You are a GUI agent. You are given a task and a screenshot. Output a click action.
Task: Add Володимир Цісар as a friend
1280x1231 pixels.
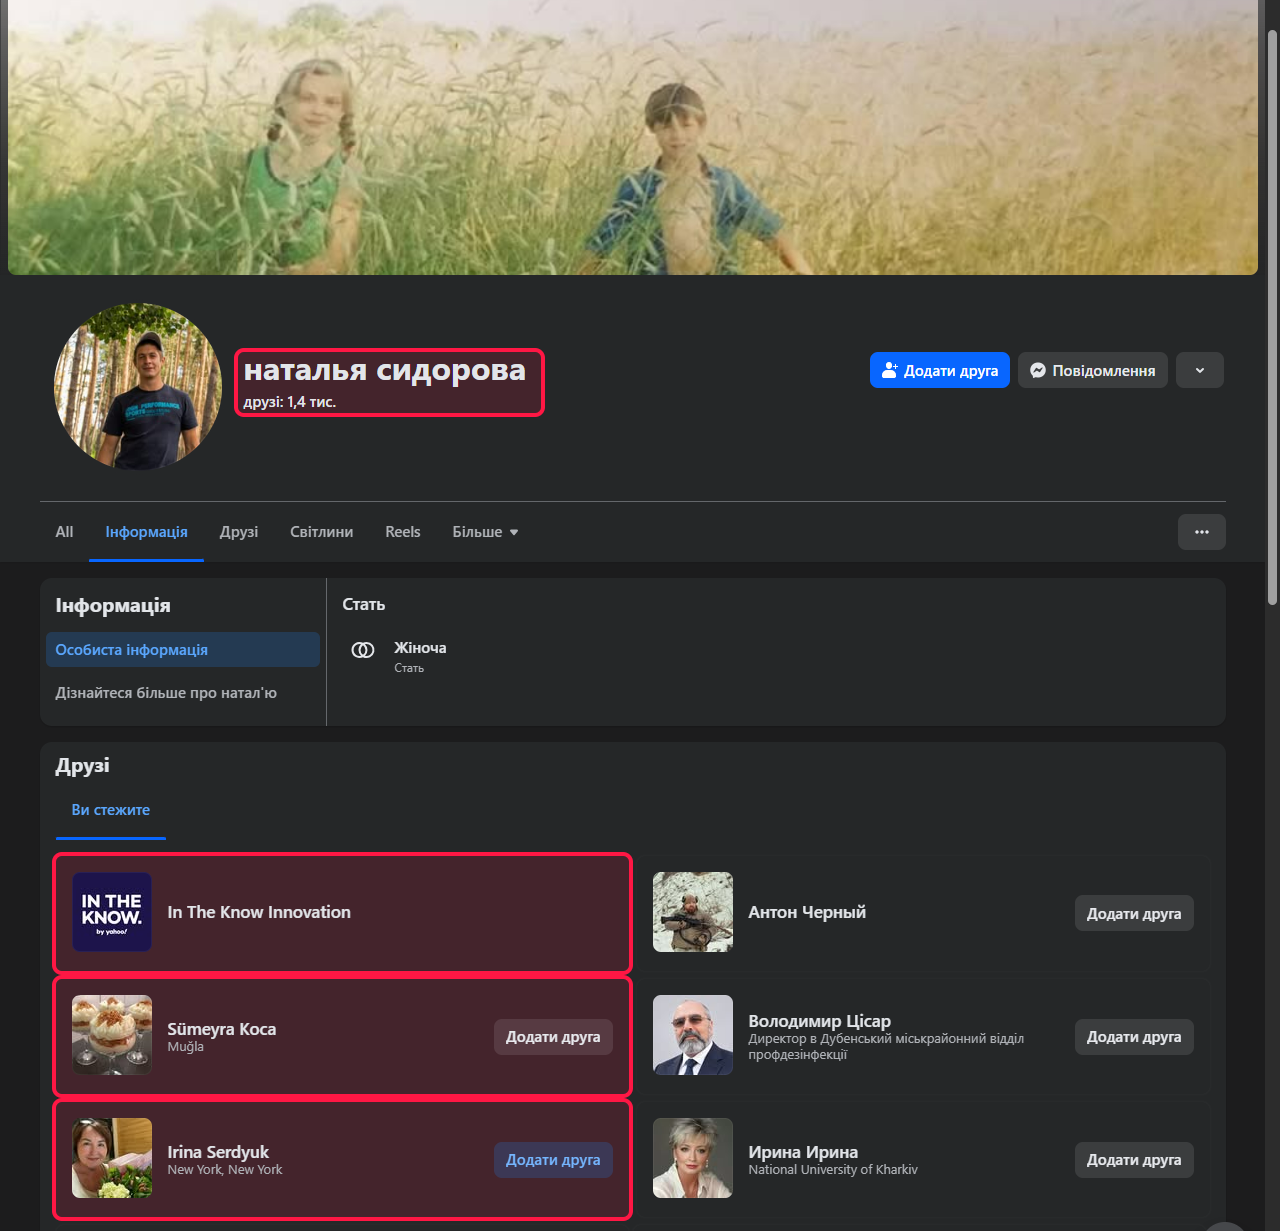point(1134,1037)
